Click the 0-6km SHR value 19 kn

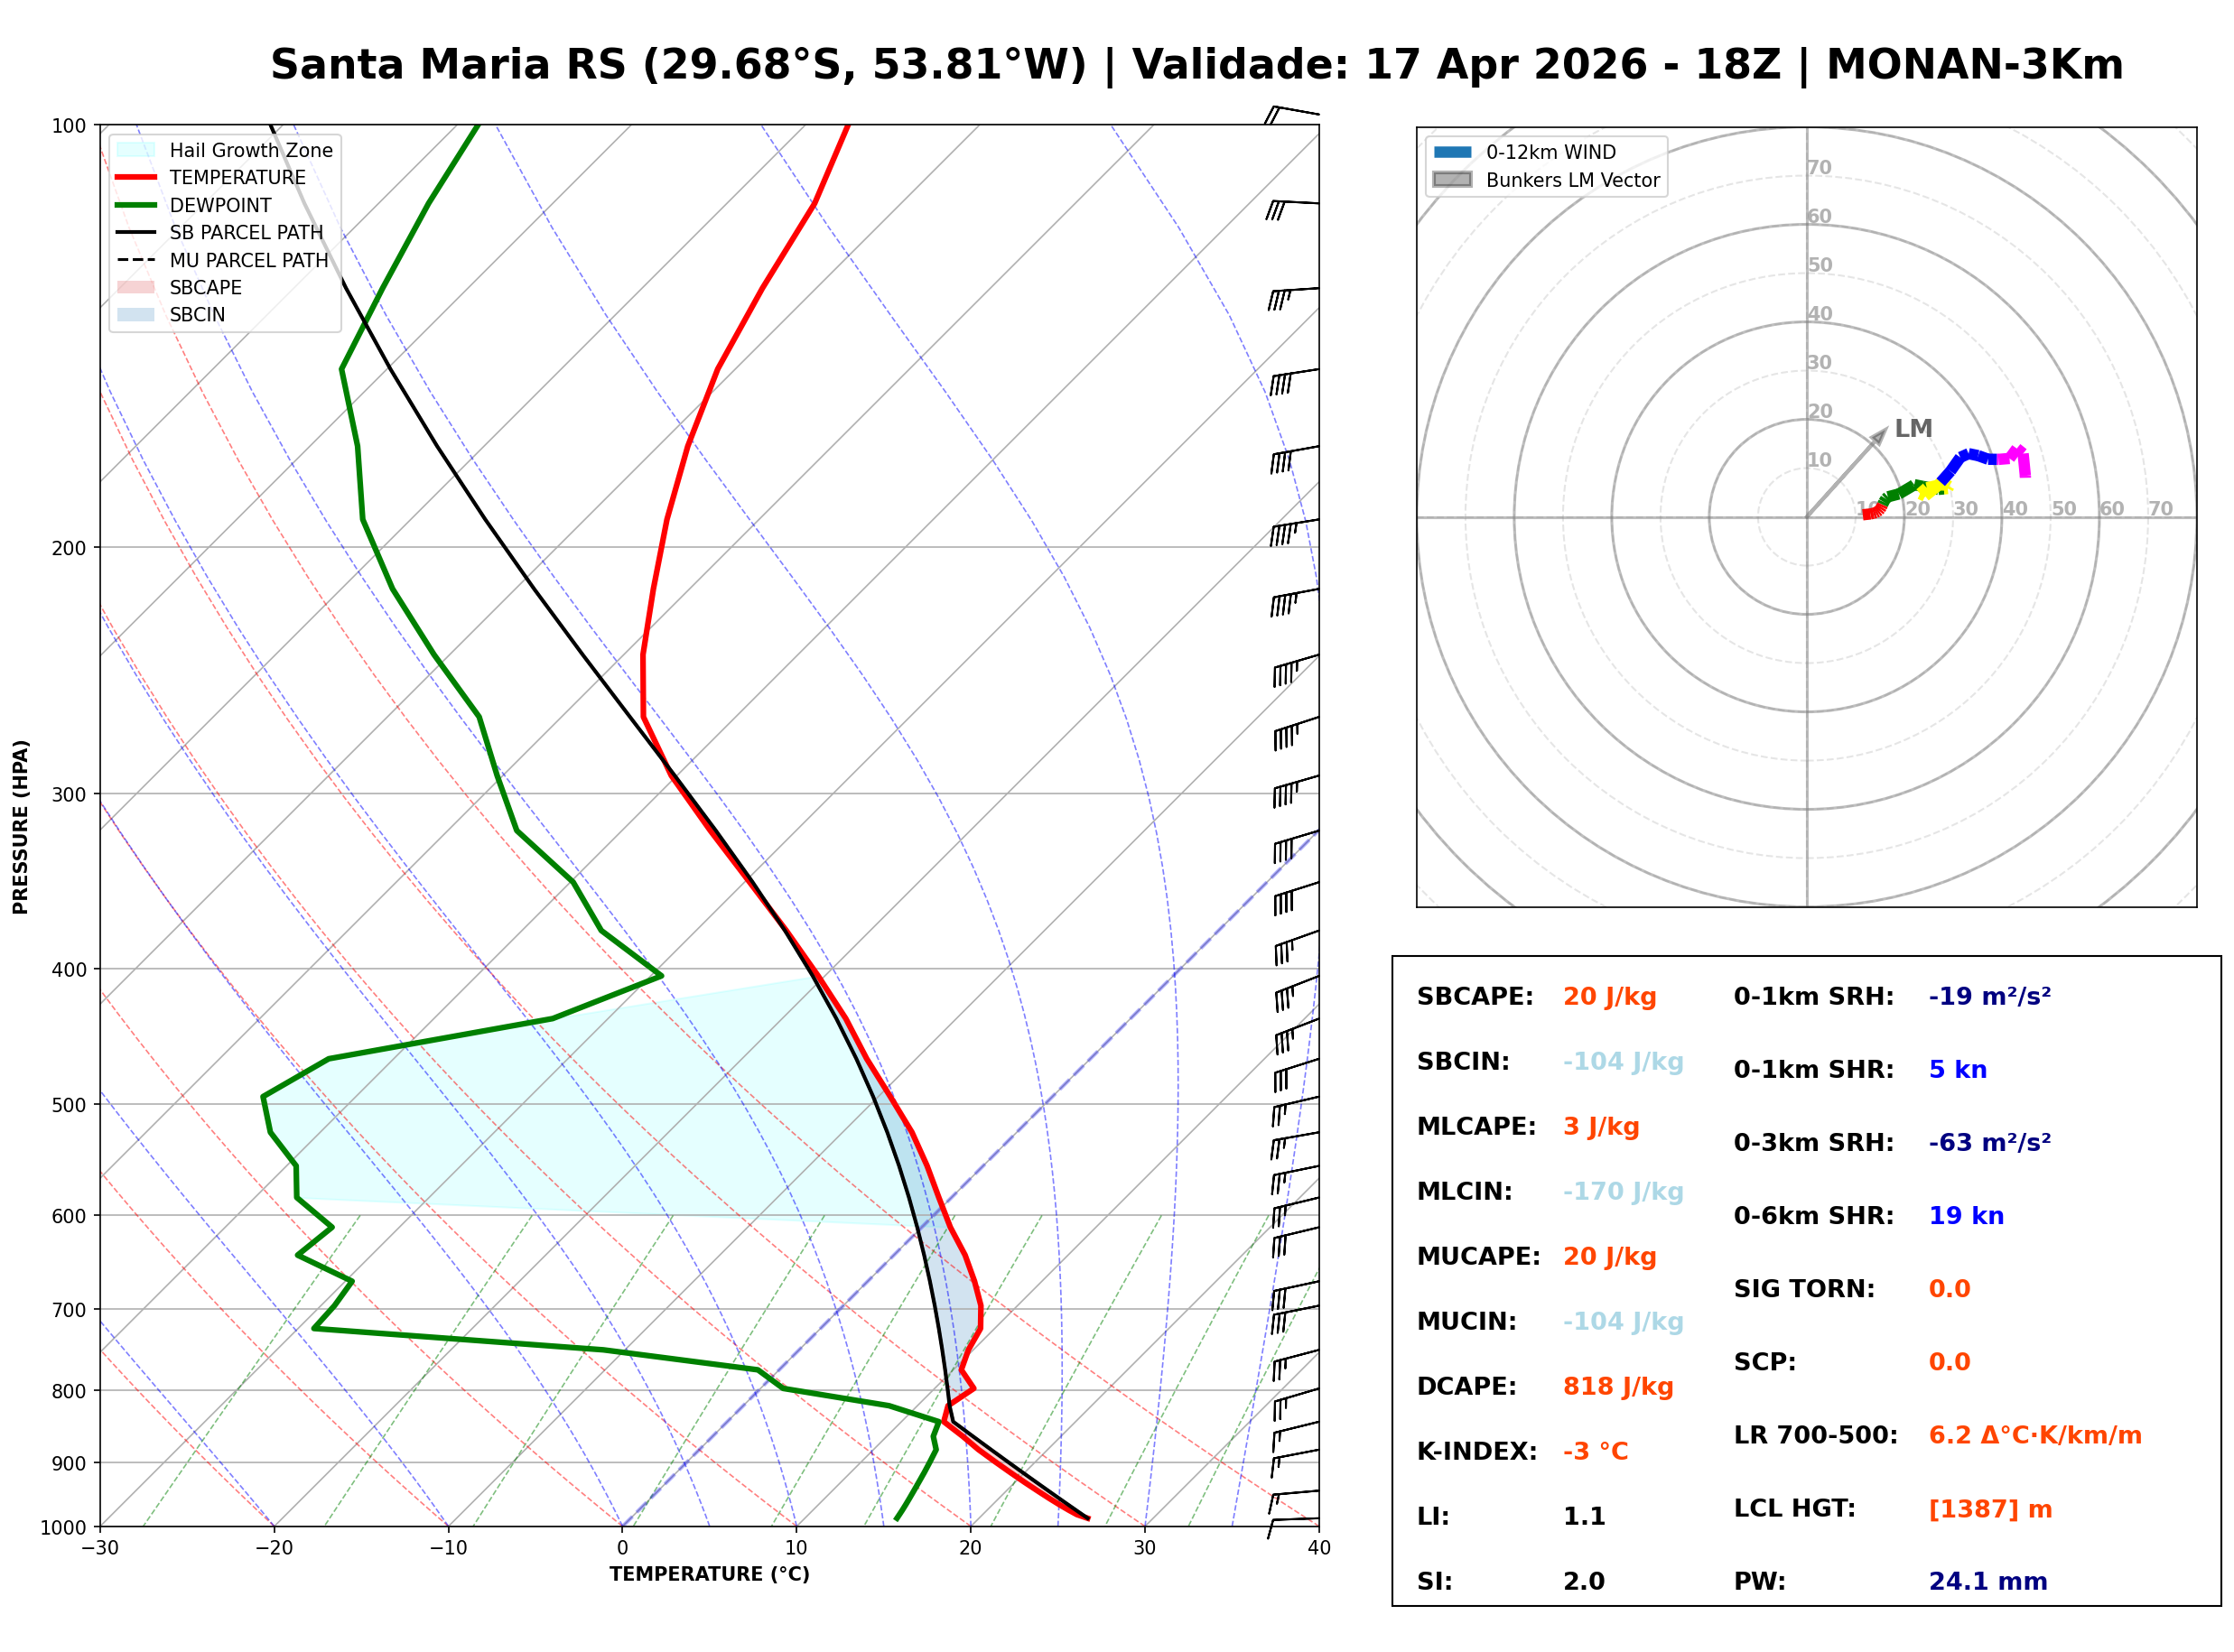tap(1965, 1216)
